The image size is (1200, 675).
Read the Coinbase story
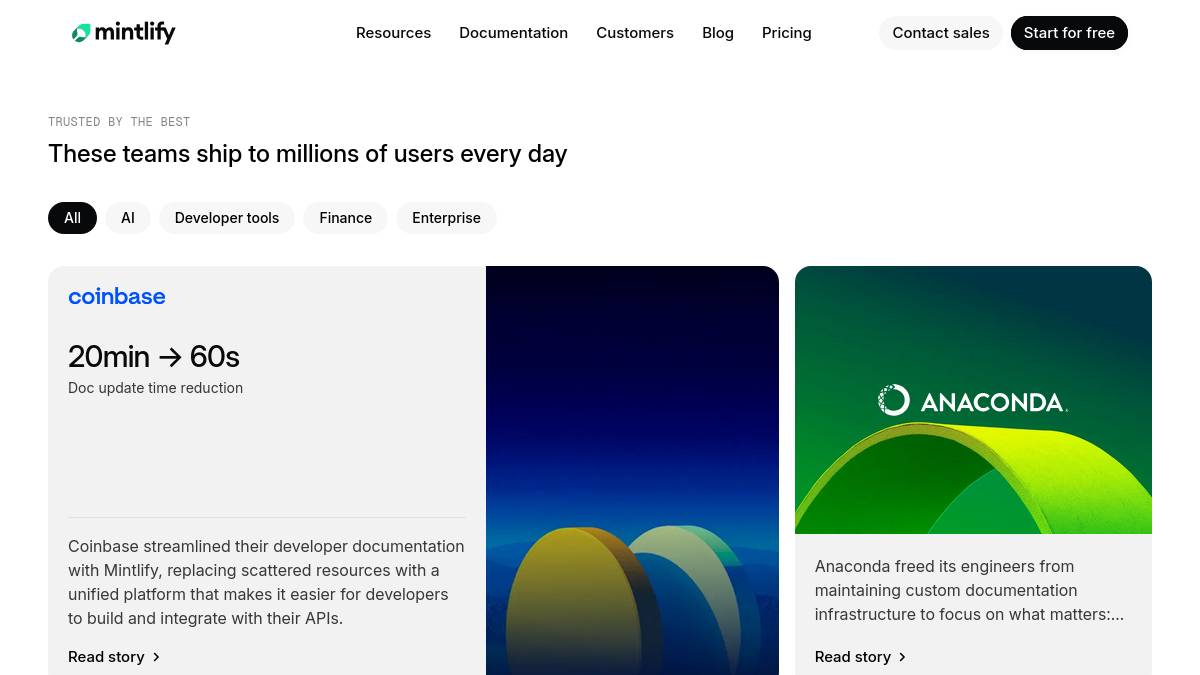click(x=106, y=657)
